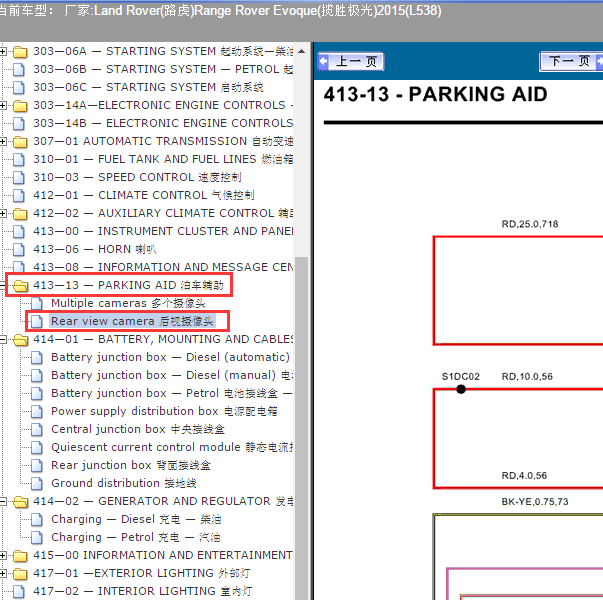Click the 413-13 PARKING AID folder icon
Viewport: 603px width, 600px height.
coord(20,285)
